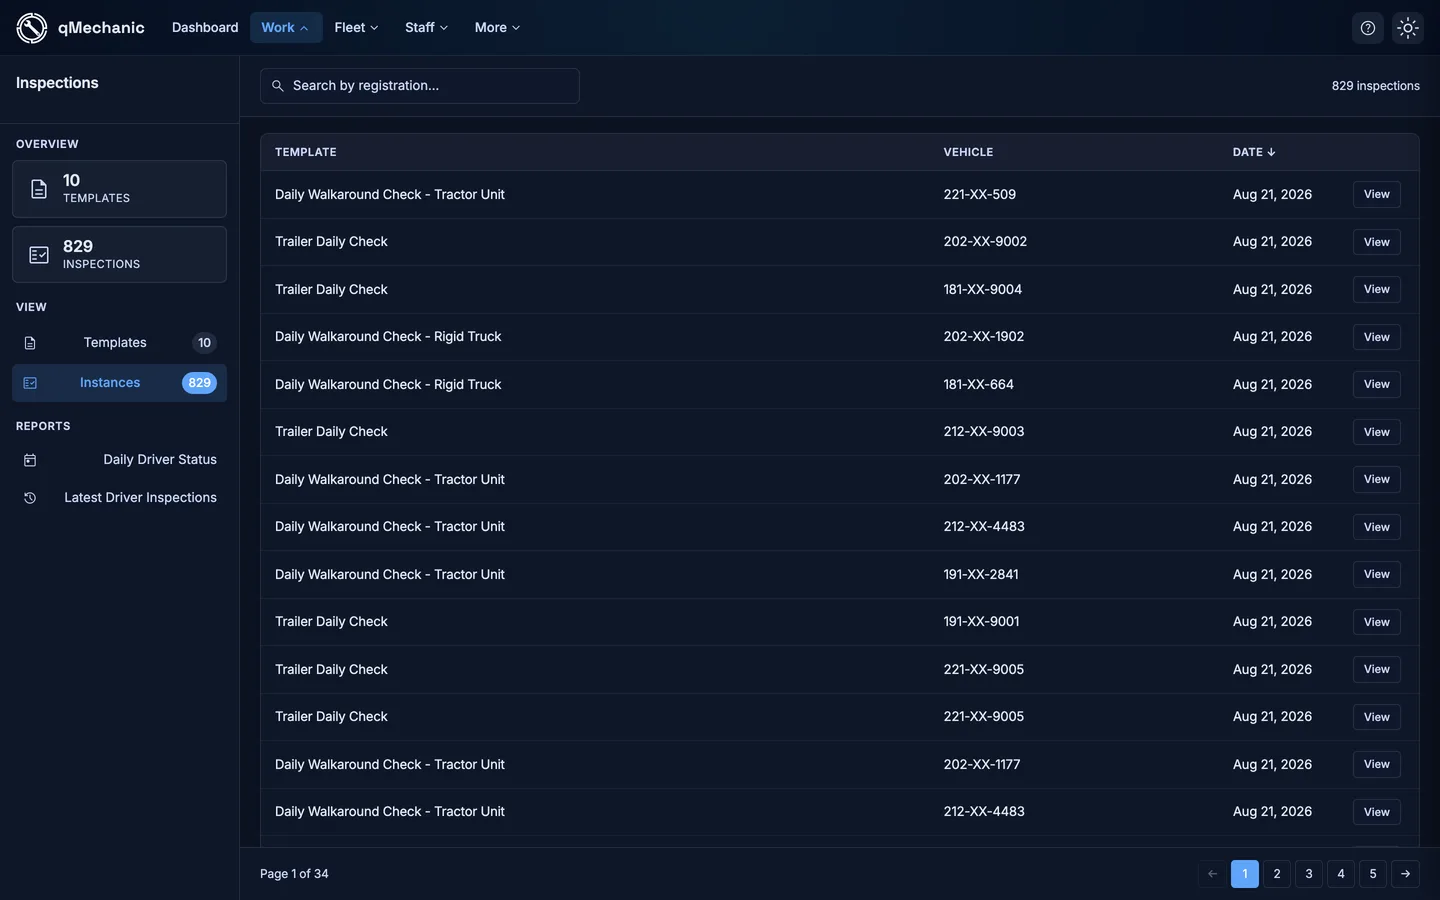Go to previous page arrow
The width and height of the screenshot is (1440, 900).
point(1212,874)
